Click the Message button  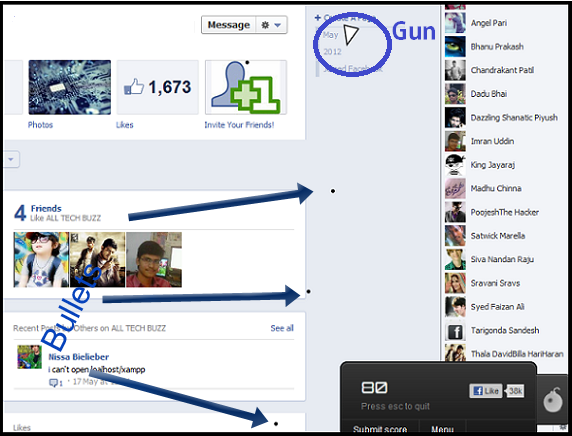point(229,25)
